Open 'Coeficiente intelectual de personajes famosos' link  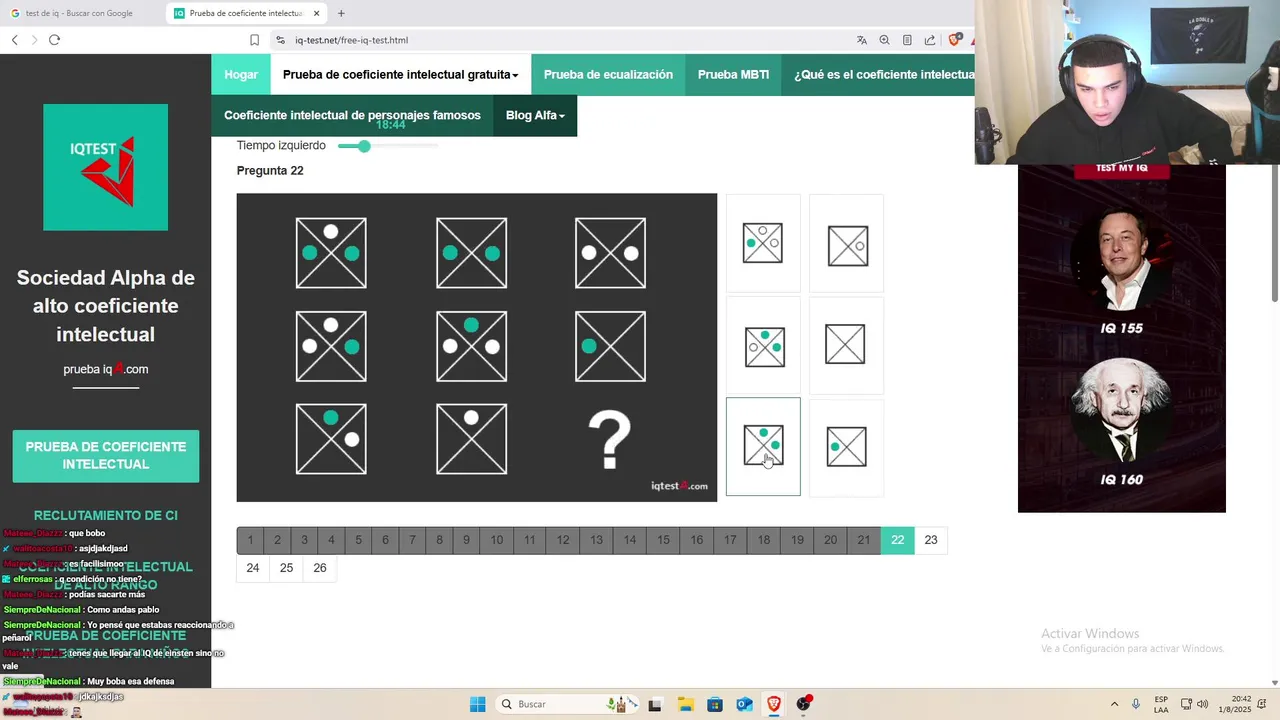point(352,115)
